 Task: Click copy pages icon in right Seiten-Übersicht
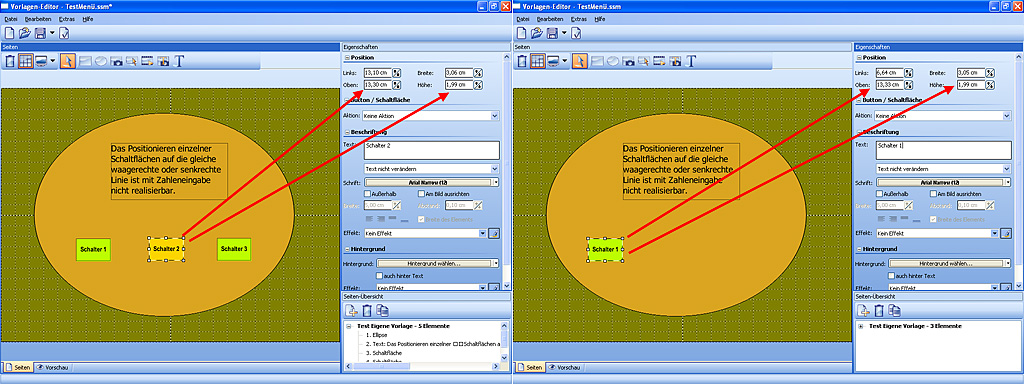point(895,310)
